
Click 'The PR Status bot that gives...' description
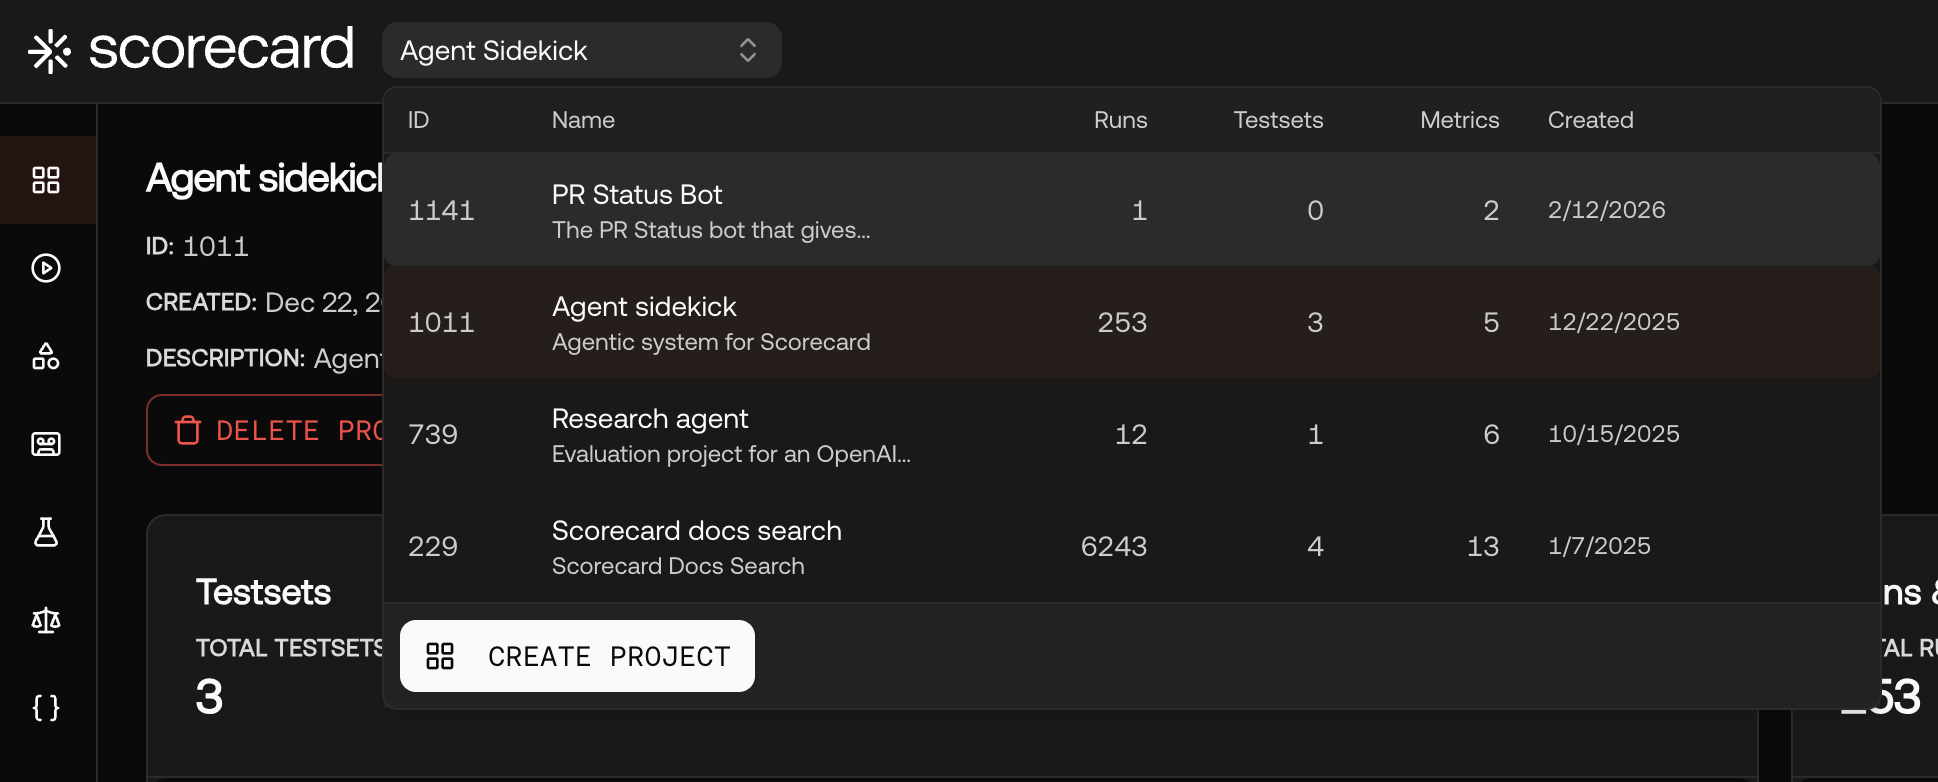click(711, 230)
